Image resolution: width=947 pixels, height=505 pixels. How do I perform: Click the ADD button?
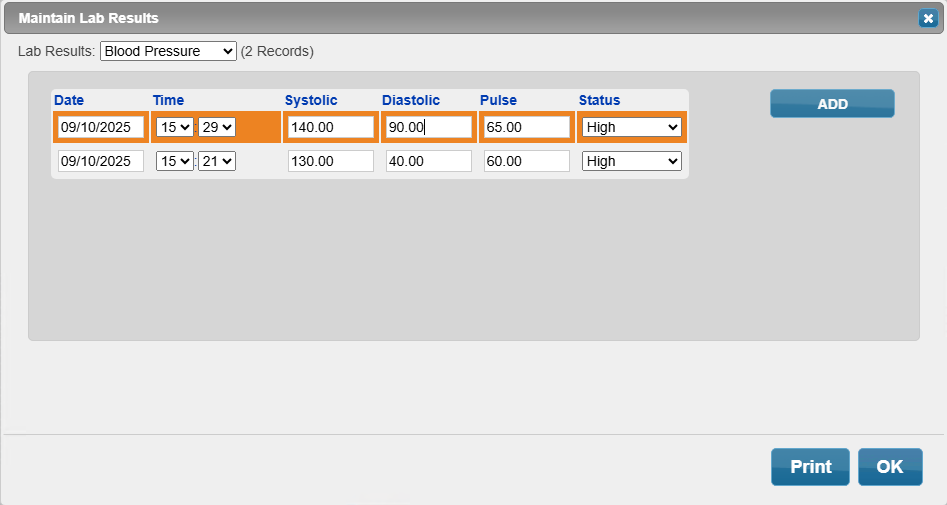click(832, 104)
